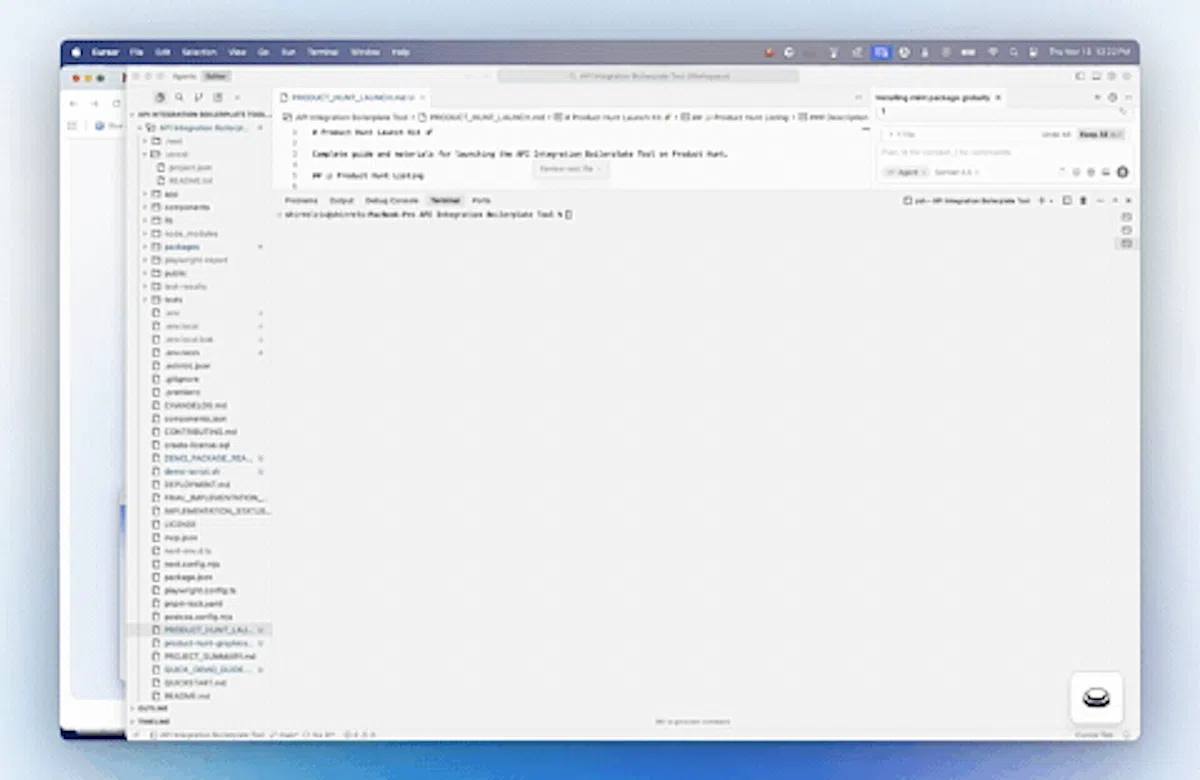Switch to Agents mode
The image size is (1200, 780).
coord(185,76)
